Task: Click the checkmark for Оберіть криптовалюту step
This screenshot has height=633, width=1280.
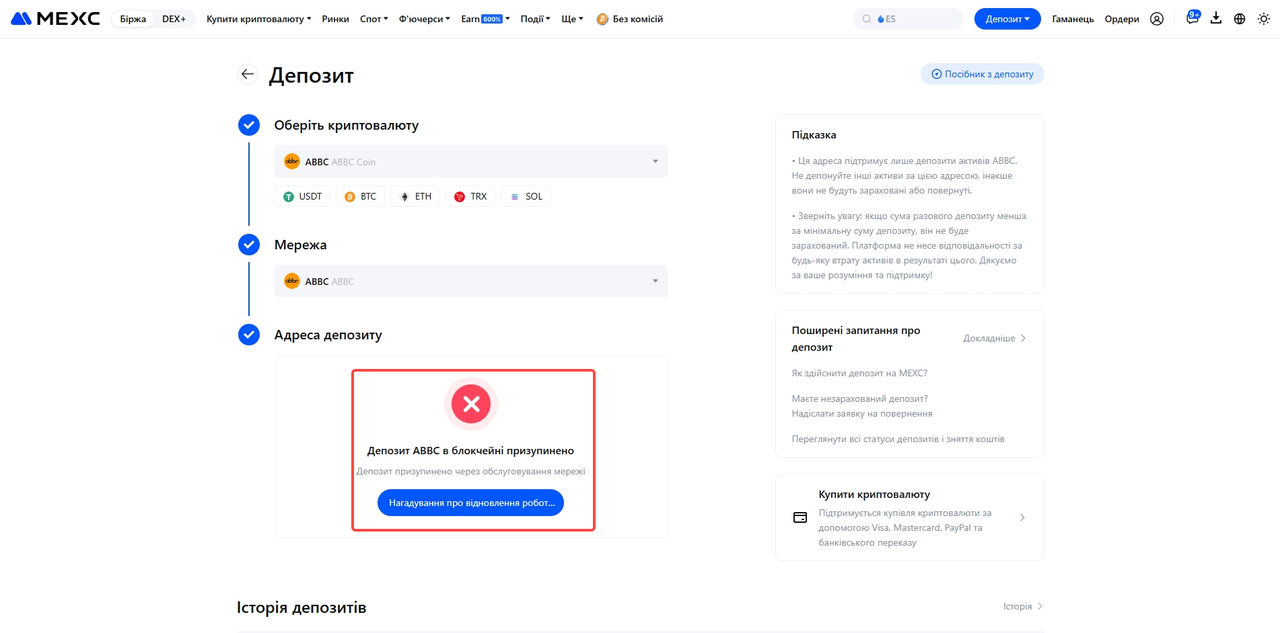Action: (249, 125)
